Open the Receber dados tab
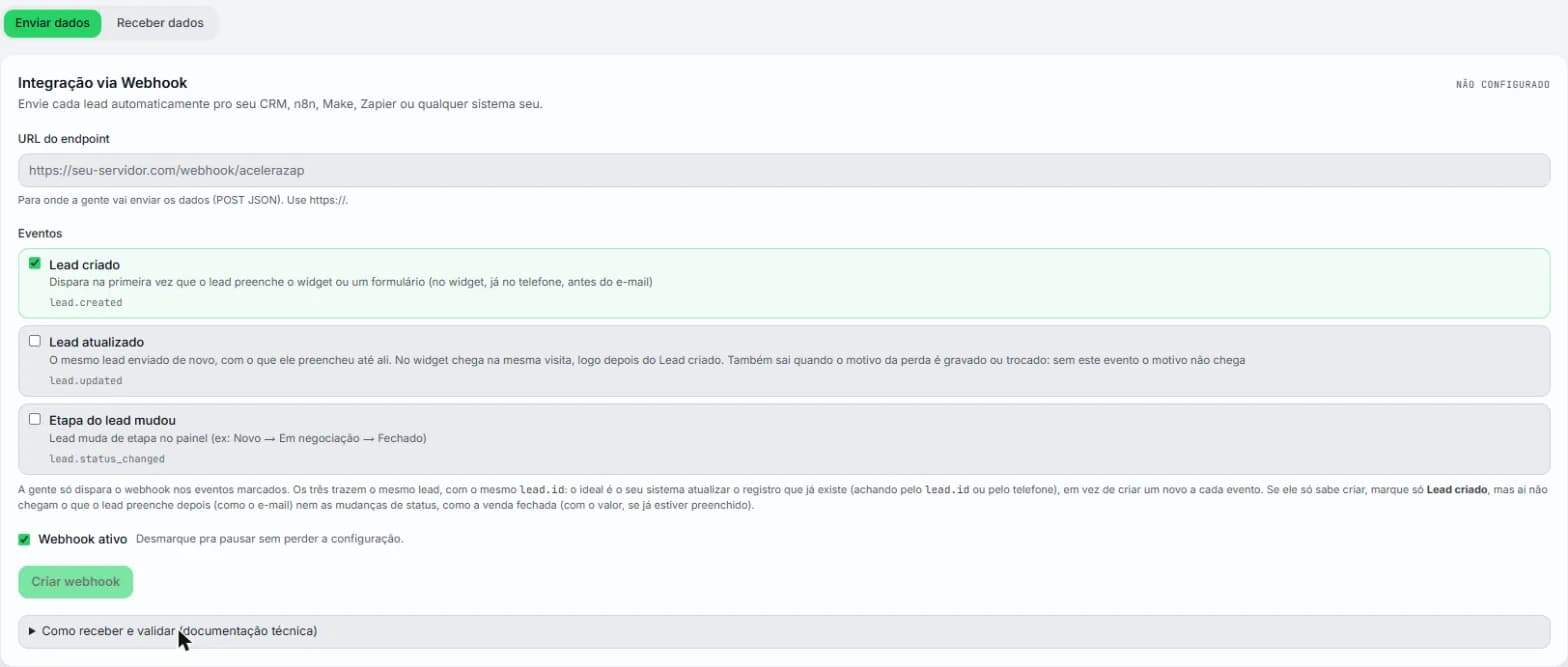1568x667 pixels. tap(160, 22)
